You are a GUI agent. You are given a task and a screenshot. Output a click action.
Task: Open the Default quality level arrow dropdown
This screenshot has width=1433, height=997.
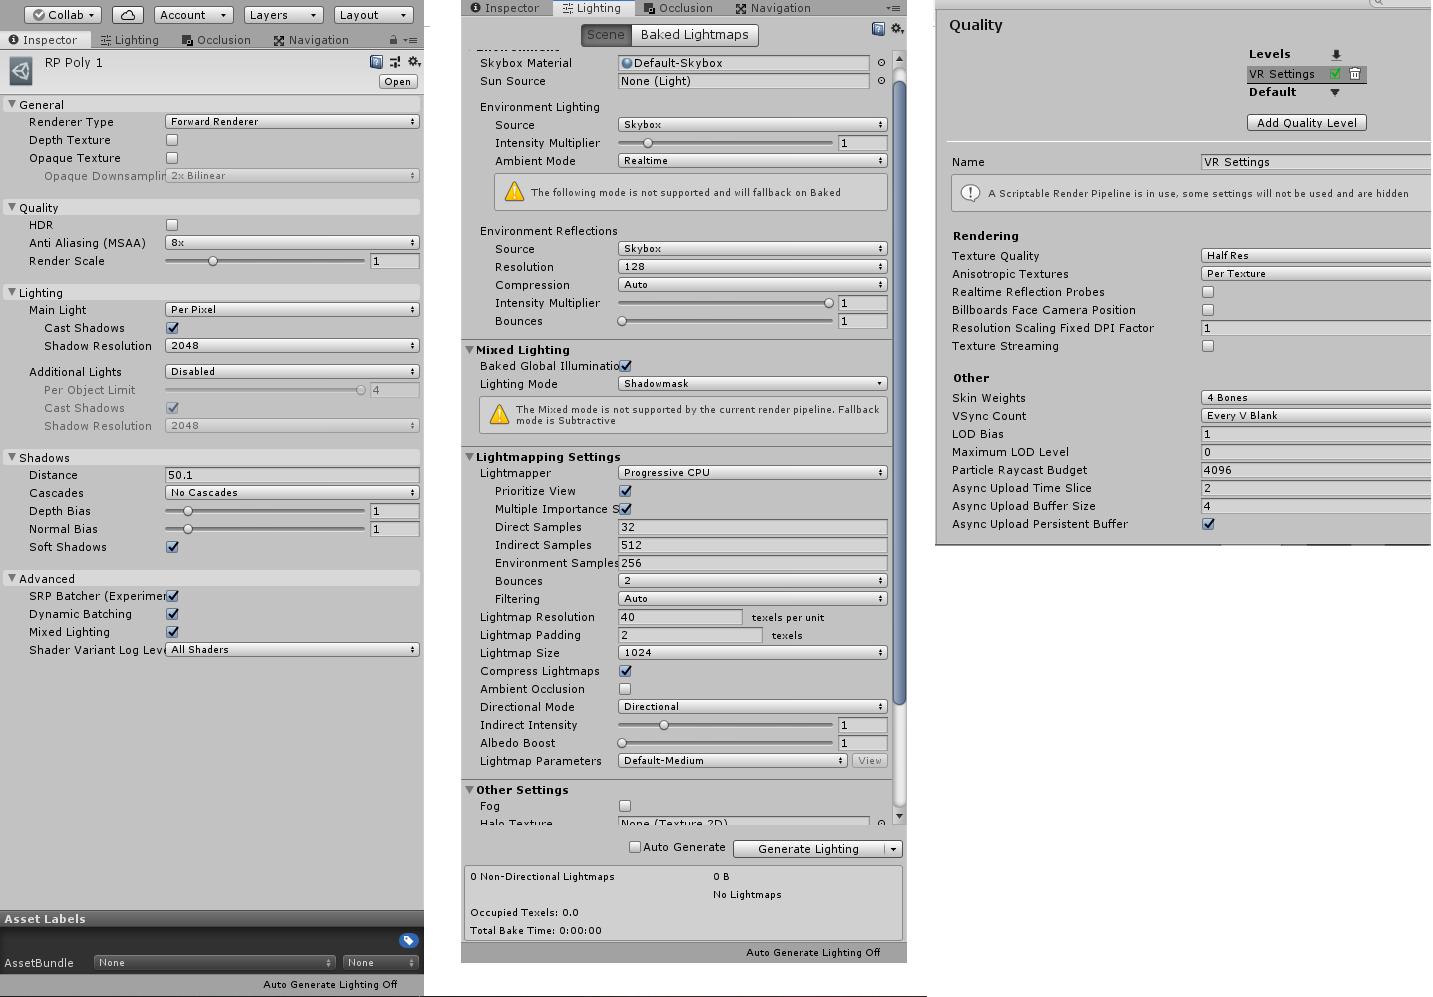point(1334,92)
